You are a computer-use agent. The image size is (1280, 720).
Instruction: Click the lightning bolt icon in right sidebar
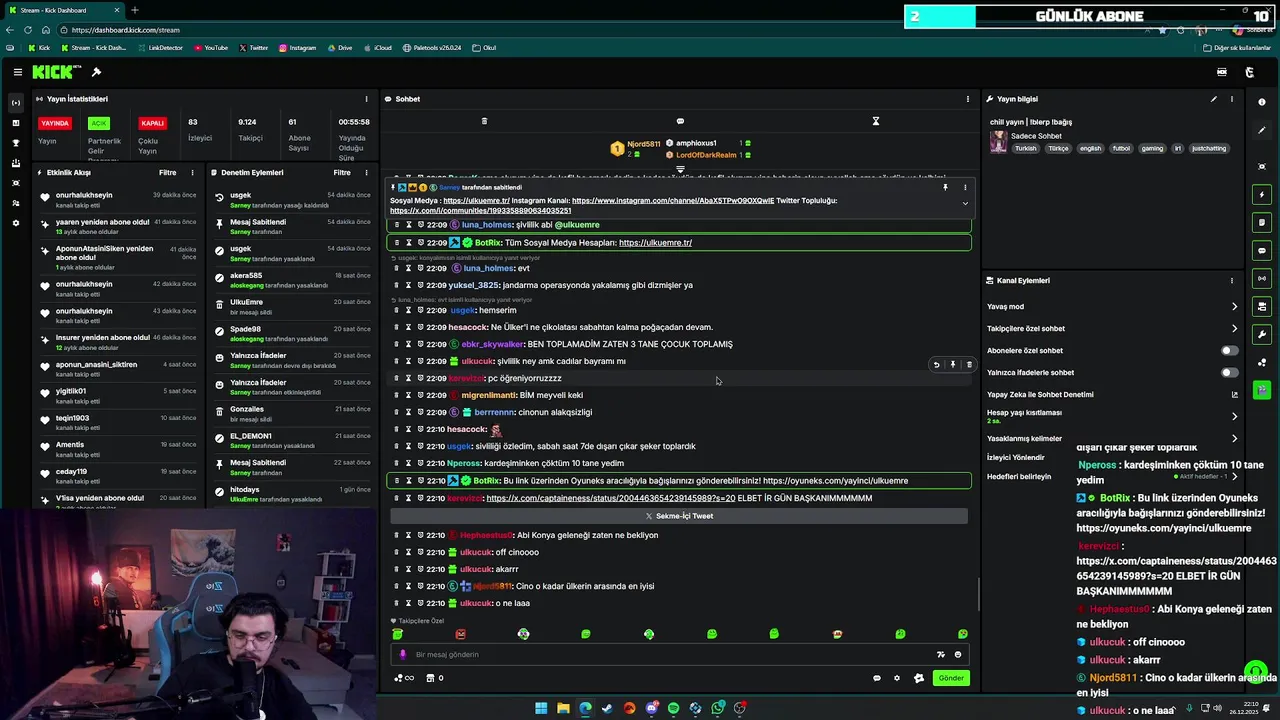(x=1262, y=194)
